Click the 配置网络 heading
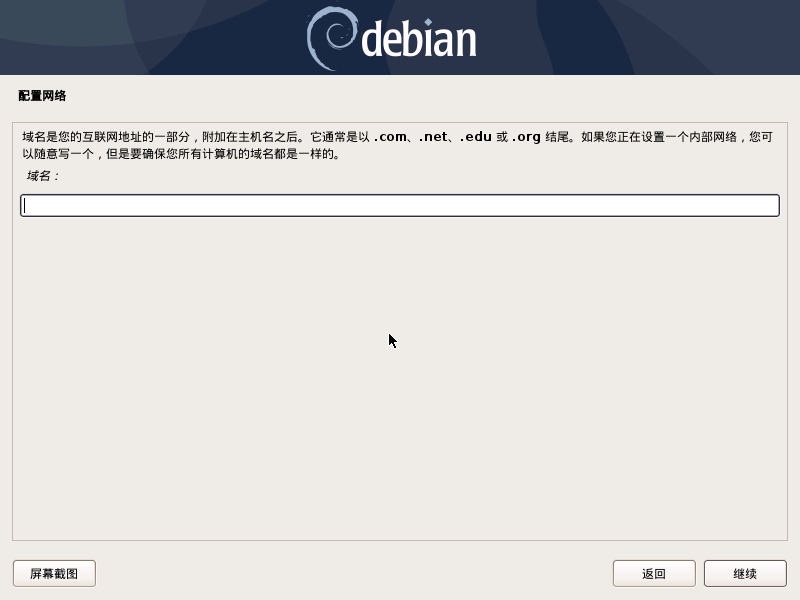The height and width of the screenshot is (600, 800). 42,96
